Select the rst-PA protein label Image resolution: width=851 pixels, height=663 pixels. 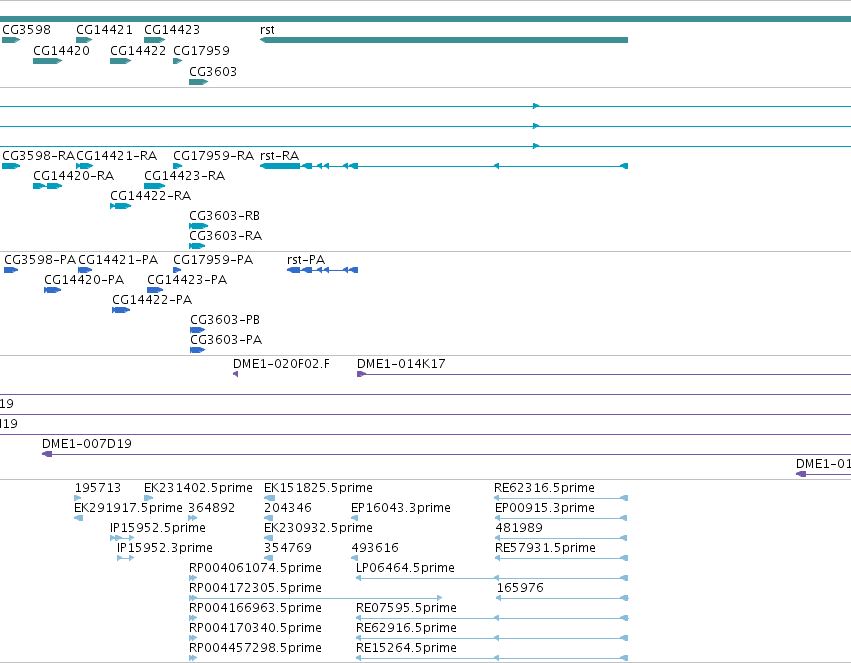(x=306, y=260)
